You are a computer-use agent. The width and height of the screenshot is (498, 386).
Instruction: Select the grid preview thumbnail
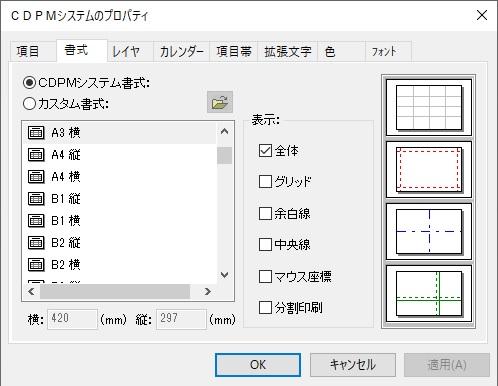[429, 107]
